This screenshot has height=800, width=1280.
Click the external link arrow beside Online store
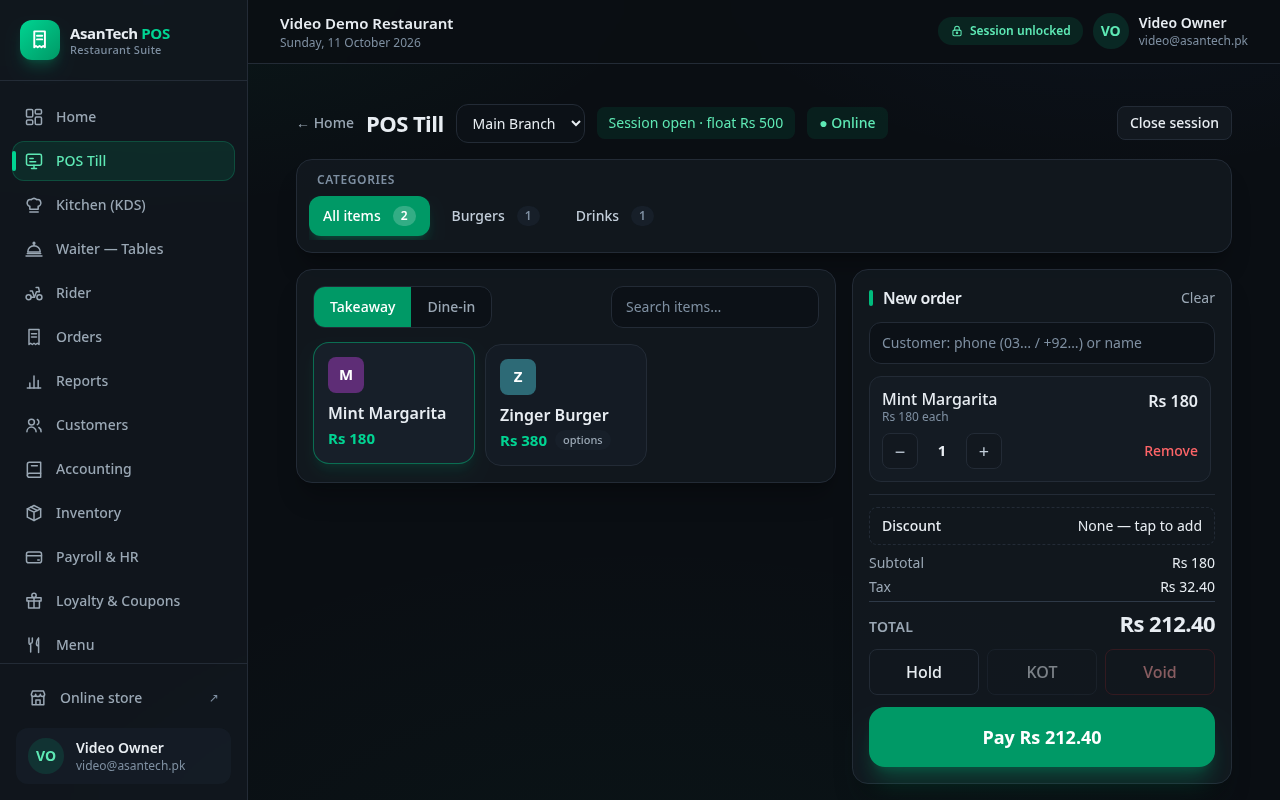tap(213, 698)
